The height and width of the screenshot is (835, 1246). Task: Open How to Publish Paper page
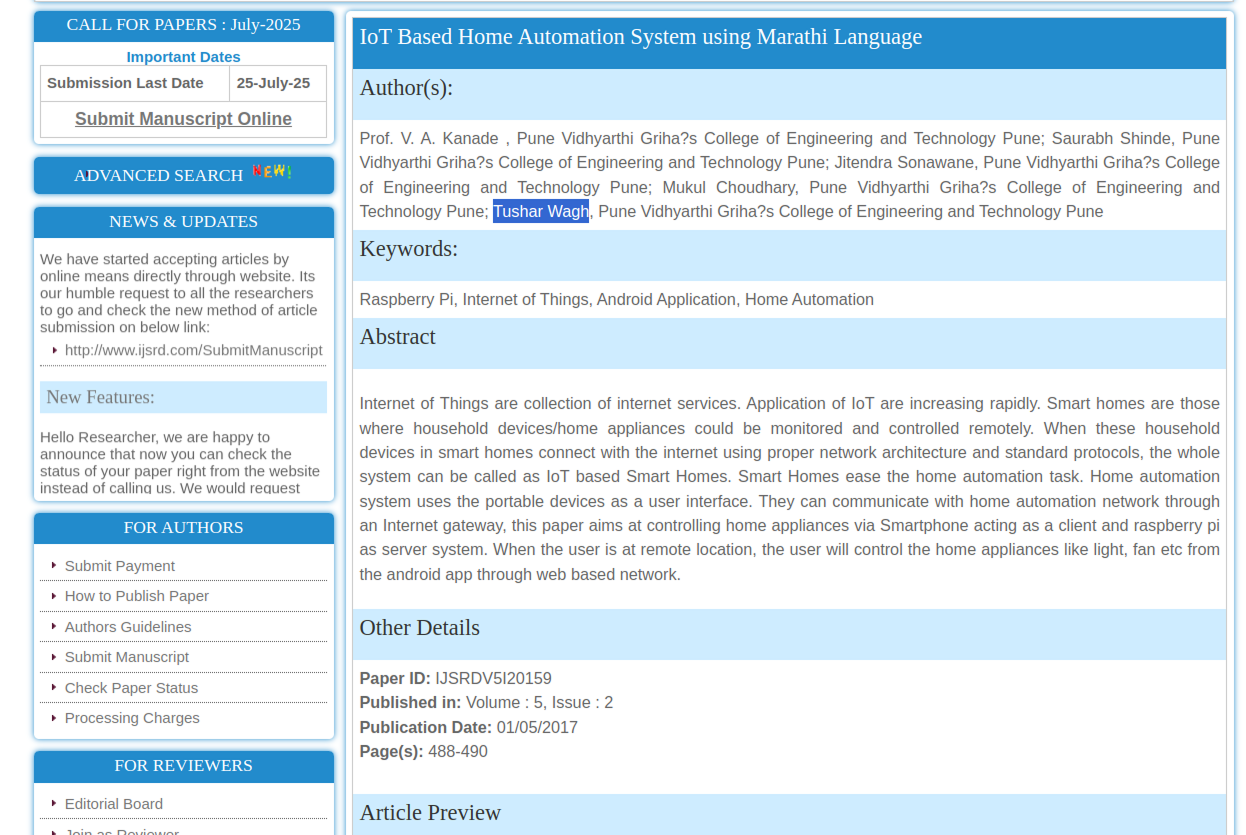tap(137, 596)
